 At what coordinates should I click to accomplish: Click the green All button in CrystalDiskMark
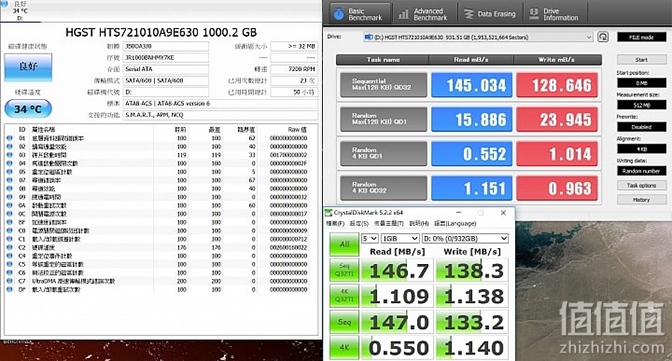(x=344, y=244)
